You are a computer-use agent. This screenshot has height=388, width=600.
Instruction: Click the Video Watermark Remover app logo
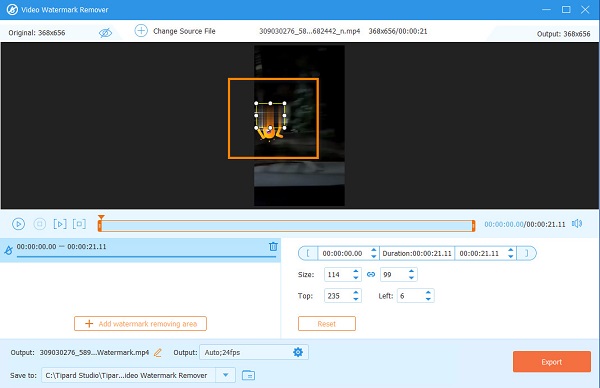[x=12, y=10]
